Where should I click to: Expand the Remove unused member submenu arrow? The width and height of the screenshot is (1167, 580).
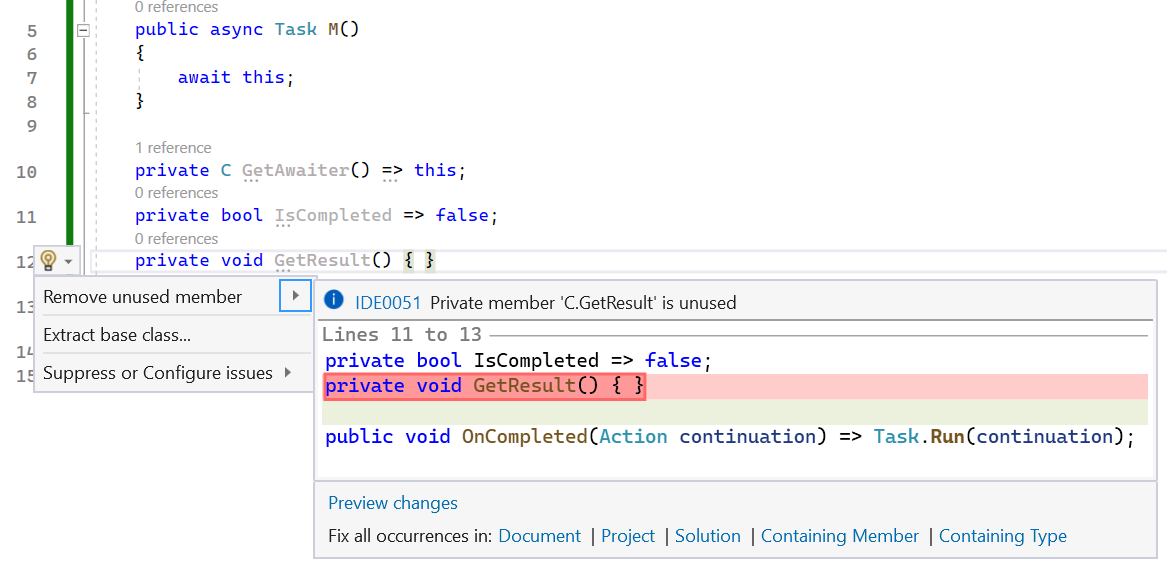click(x=296, y=297)
